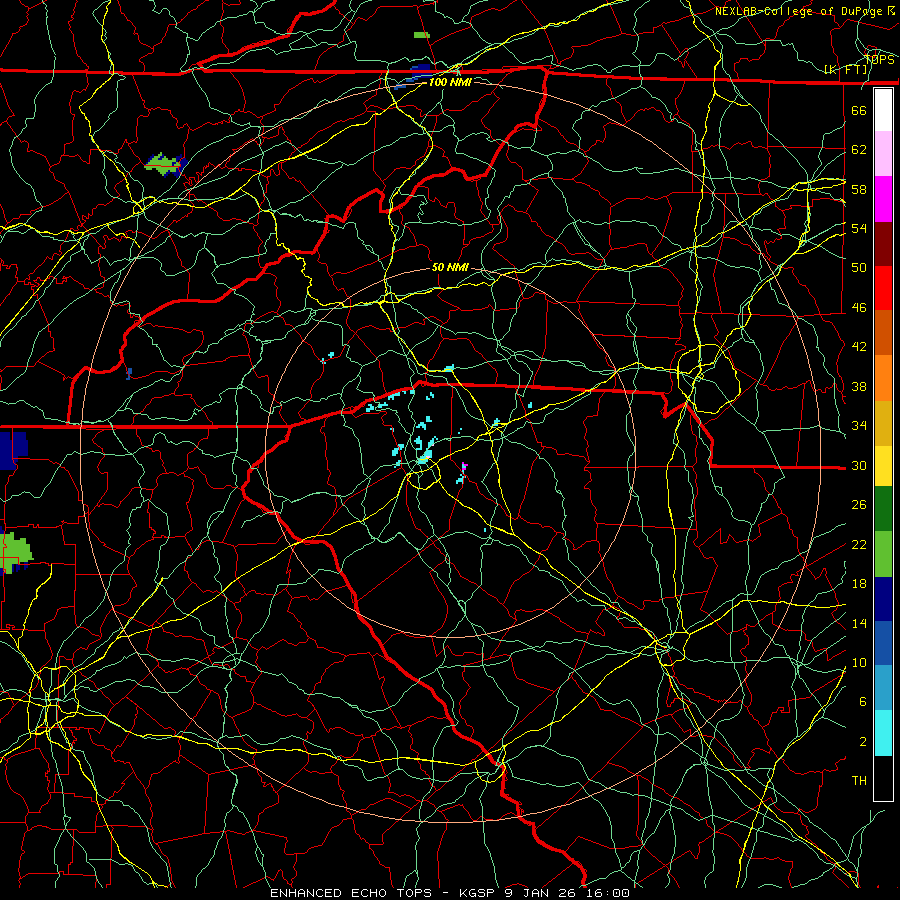Click the legend value '66'

point(859,110)
